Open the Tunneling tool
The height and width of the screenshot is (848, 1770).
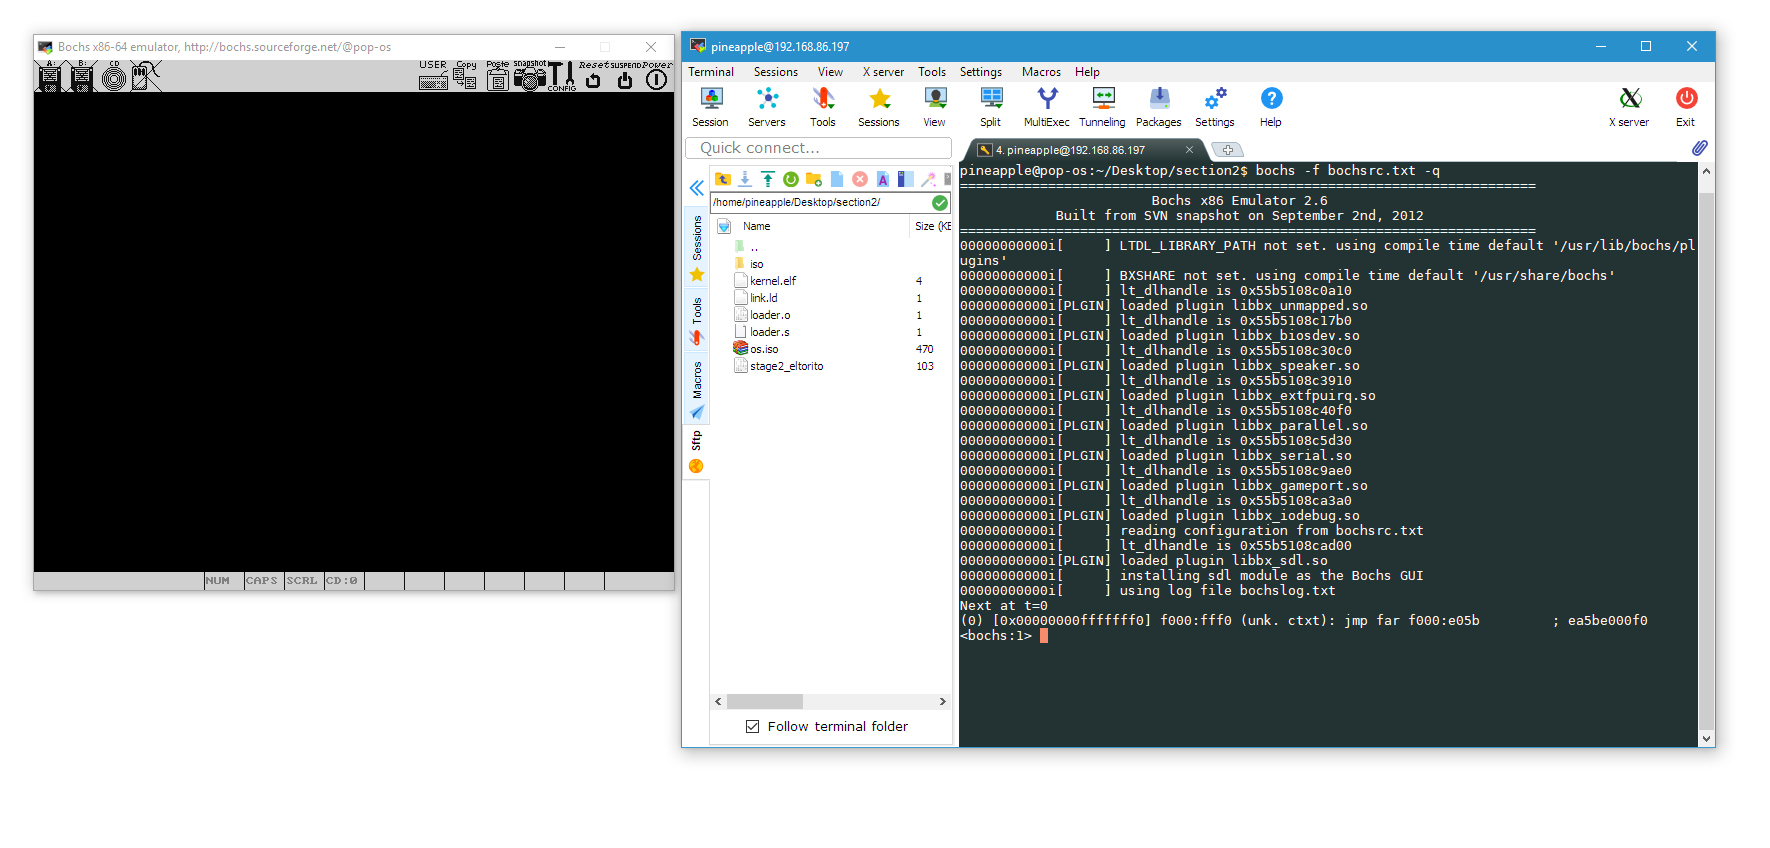pos(1103,107)
